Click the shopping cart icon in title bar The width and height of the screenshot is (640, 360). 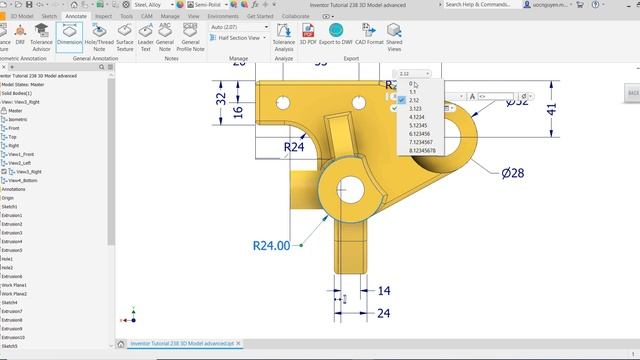580,4
